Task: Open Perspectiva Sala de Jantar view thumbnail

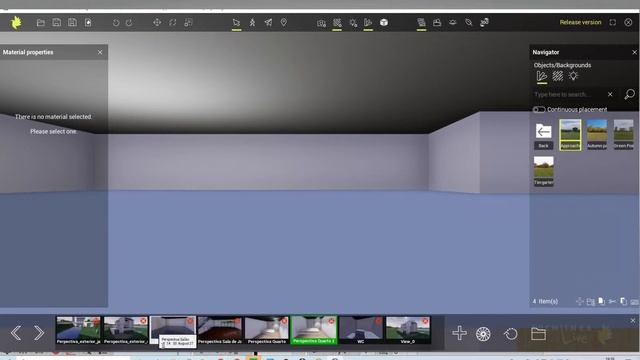Action: pos(220,330)
